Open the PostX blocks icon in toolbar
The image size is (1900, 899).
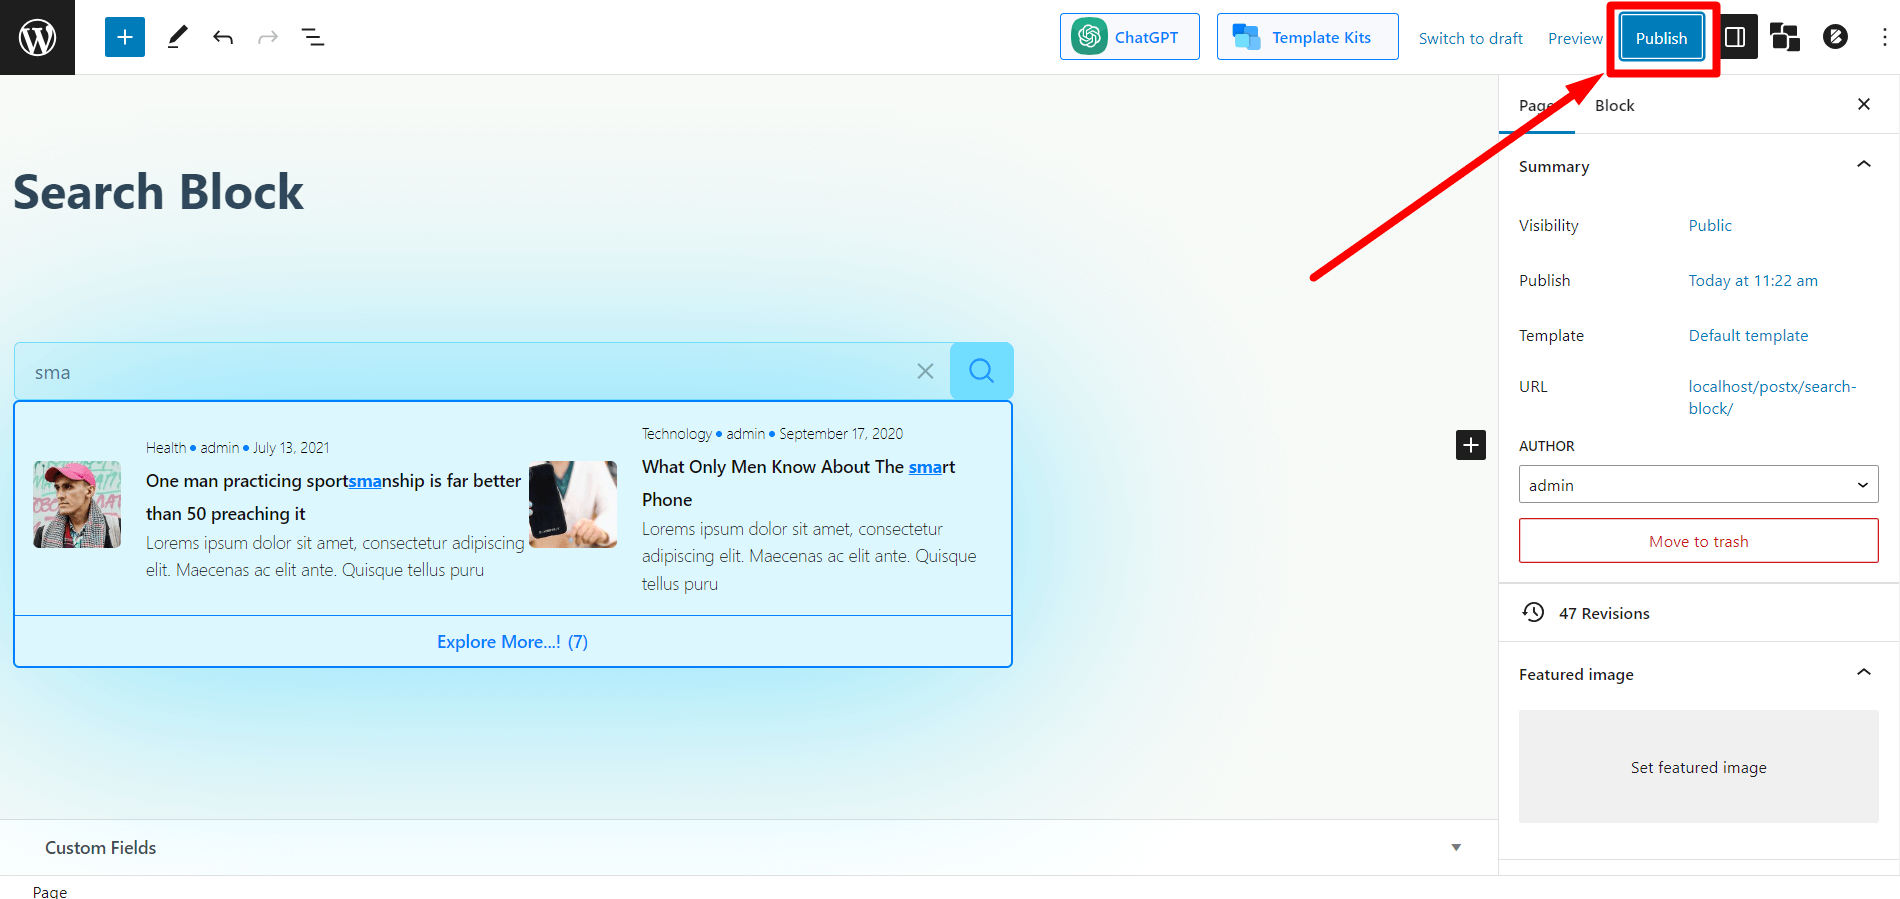[1785, 37]
